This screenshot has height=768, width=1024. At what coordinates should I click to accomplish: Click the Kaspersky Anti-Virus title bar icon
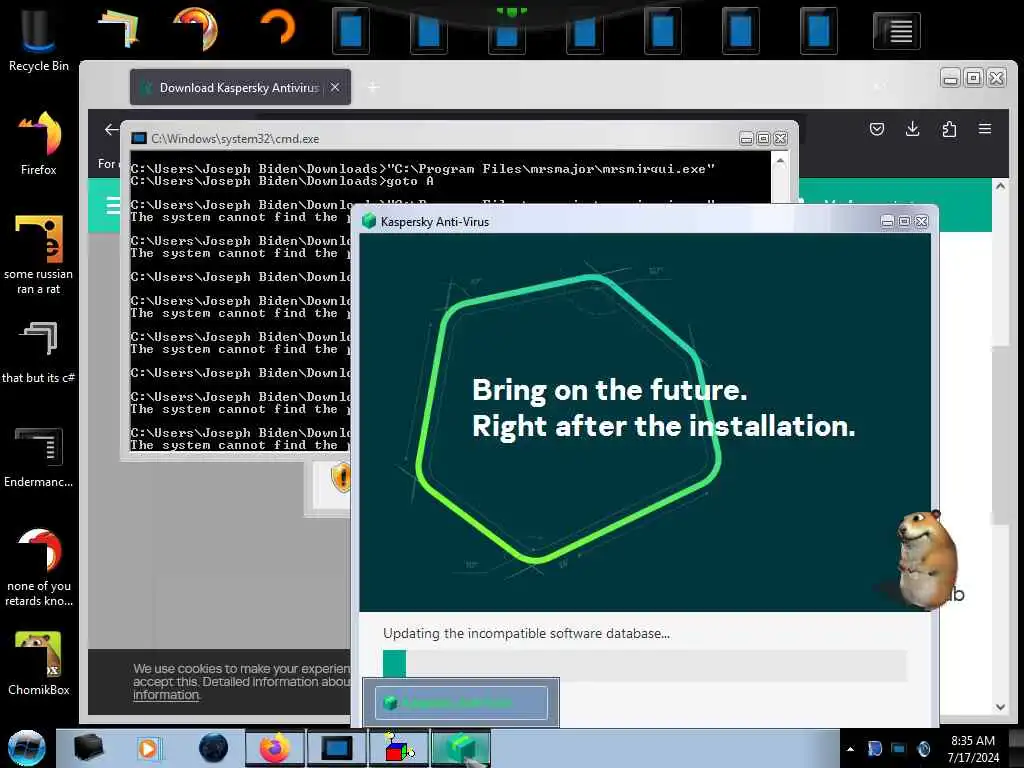pos(369,221)
